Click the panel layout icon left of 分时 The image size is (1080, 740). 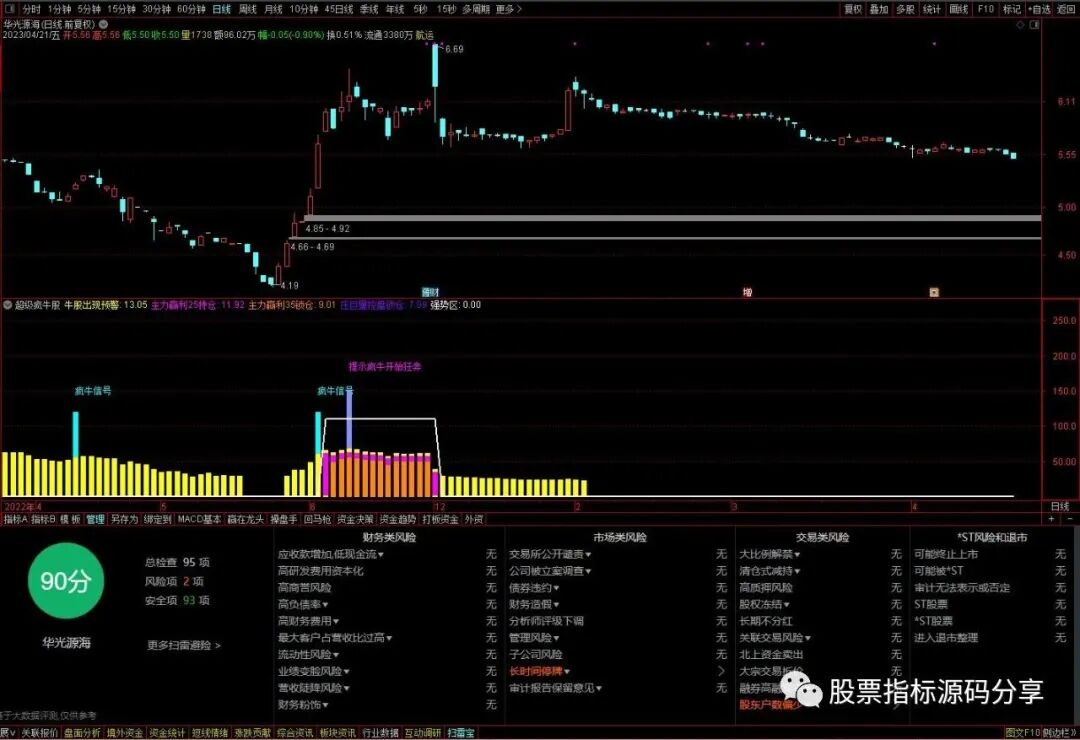(10, 9)
